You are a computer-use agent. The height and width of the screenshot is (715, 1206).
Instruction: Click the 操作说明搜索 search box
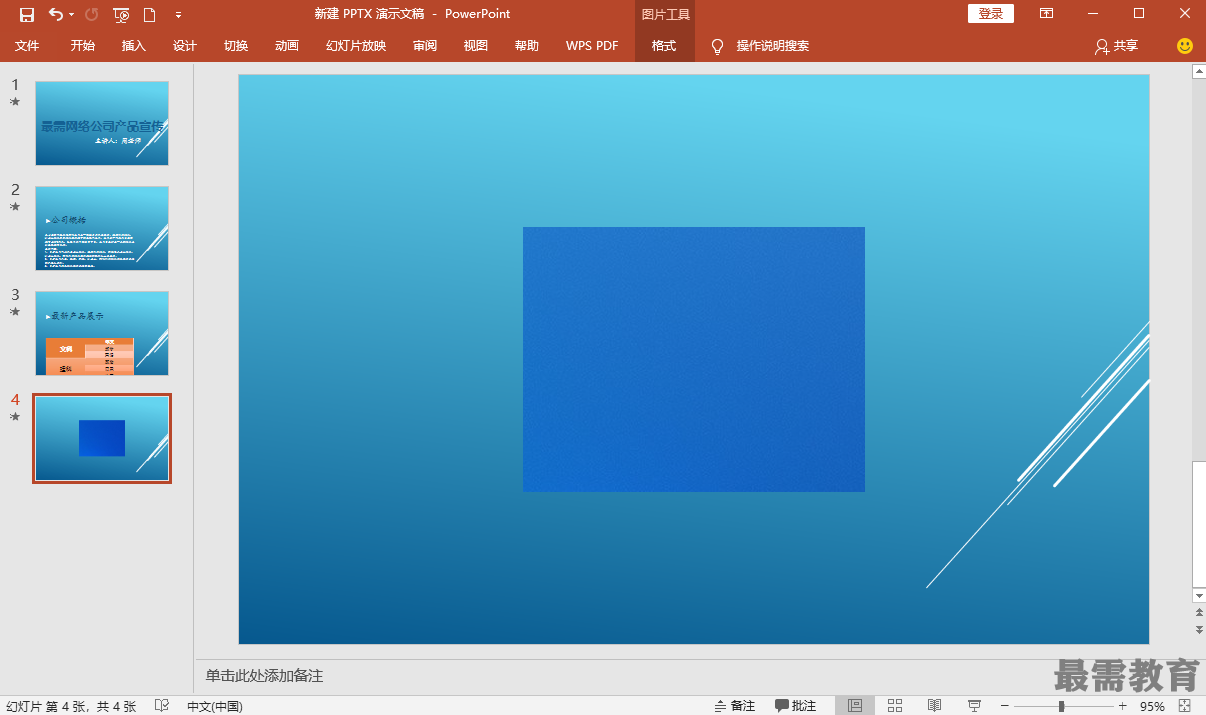[773, 46]
